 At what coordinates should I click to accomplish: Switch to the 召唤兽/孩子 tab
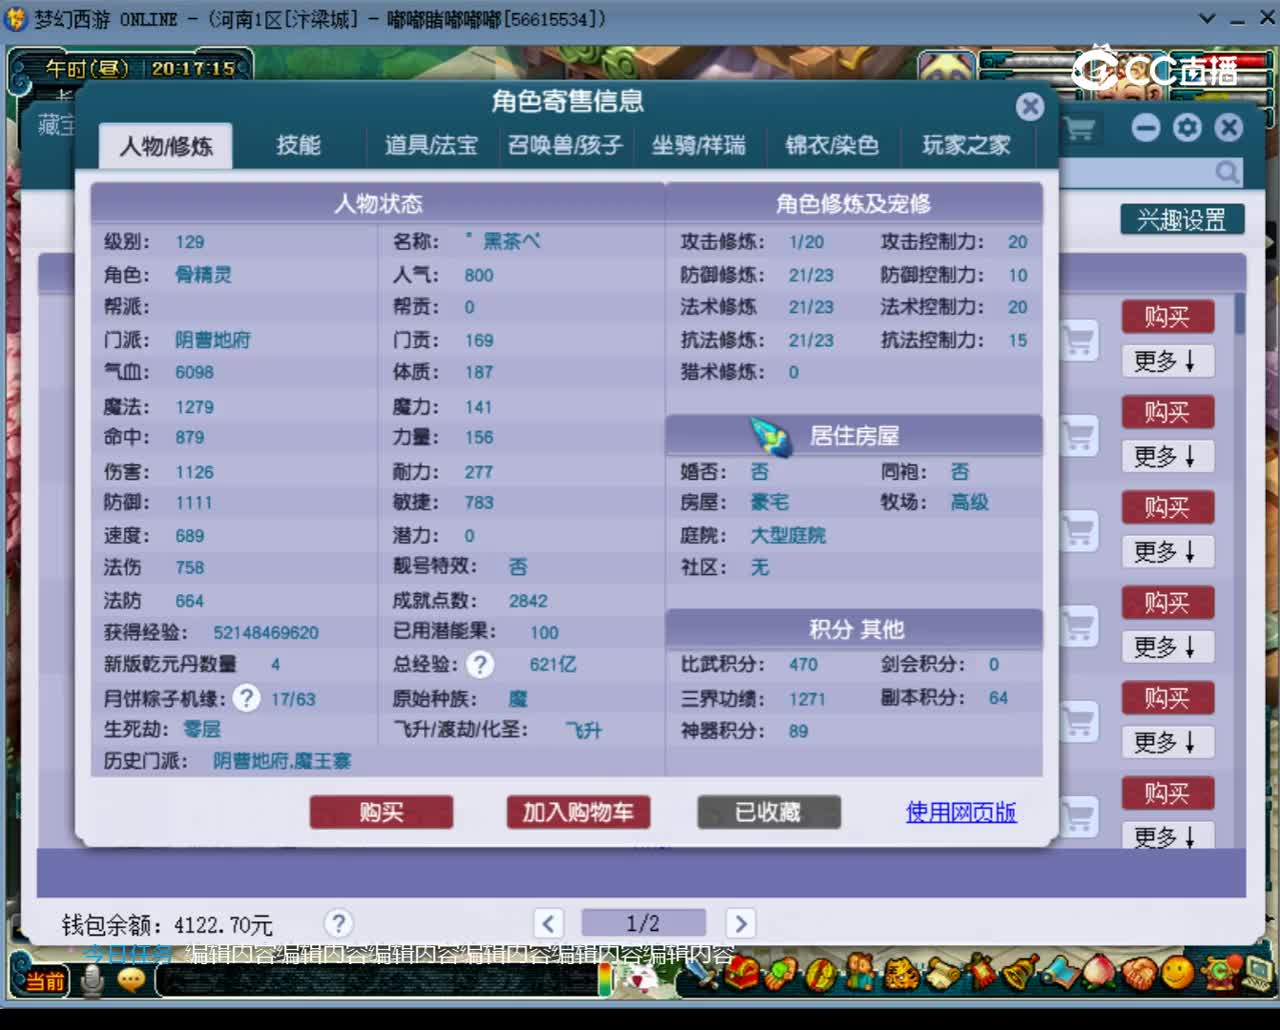(x=565, y=146)
